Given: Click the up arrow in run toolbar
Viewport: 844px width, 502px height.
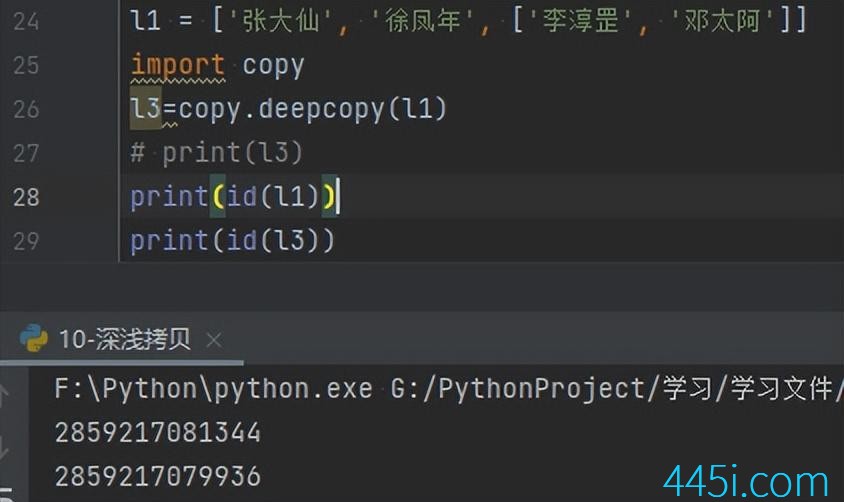Looking at the screenshot, I should pyautogui.click(x=5, y=394).
